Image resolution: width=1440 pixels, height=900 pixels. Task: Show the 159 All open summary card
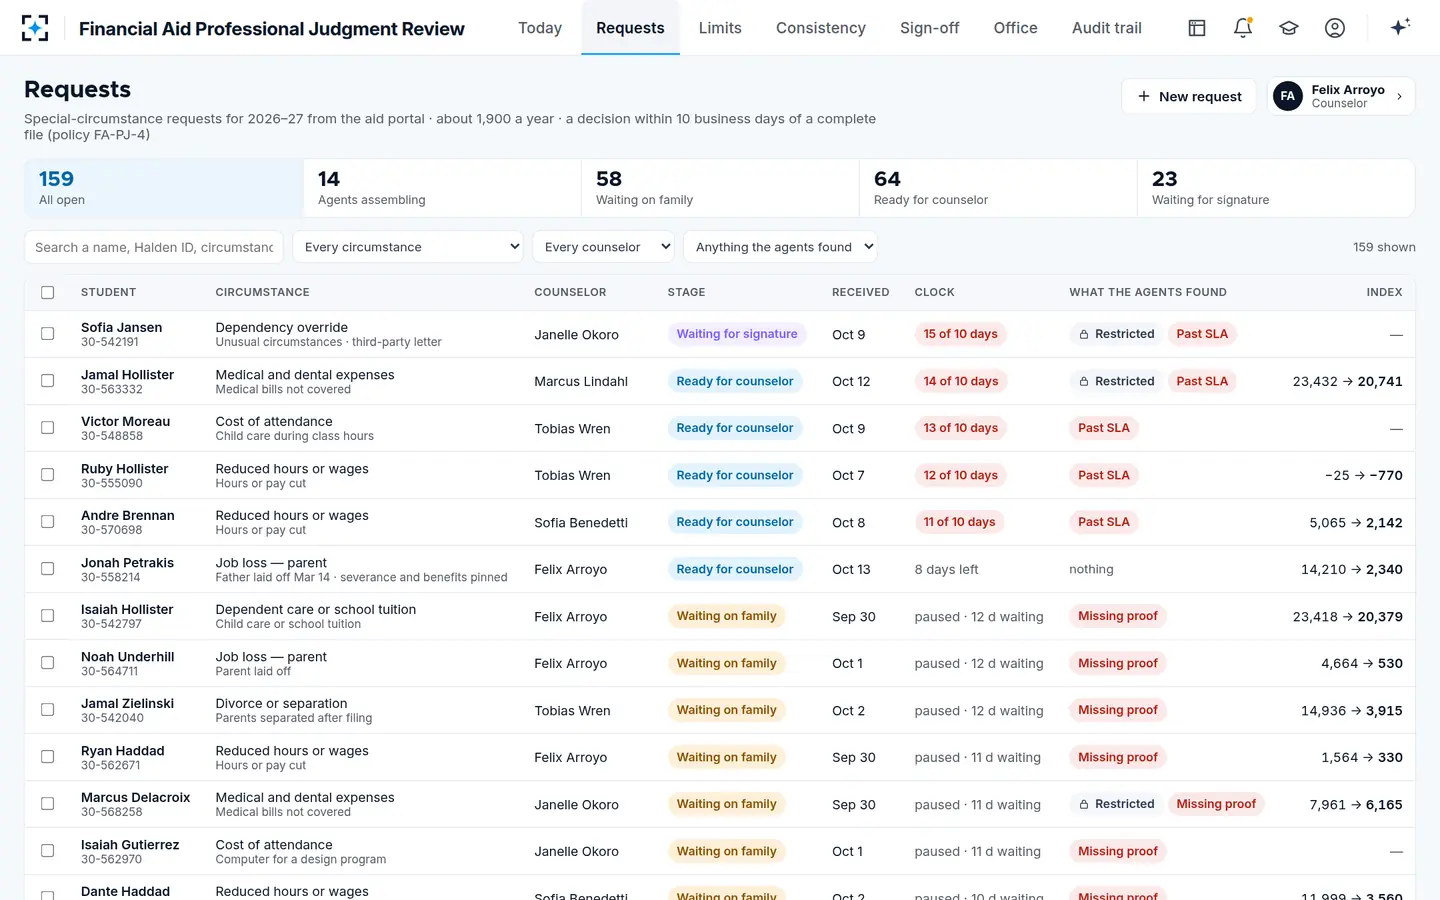pos(164,188)
